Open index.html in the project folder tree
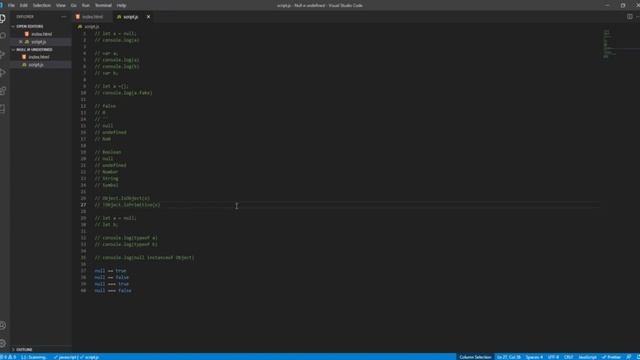The image size is (640, 360). point(39,57)
